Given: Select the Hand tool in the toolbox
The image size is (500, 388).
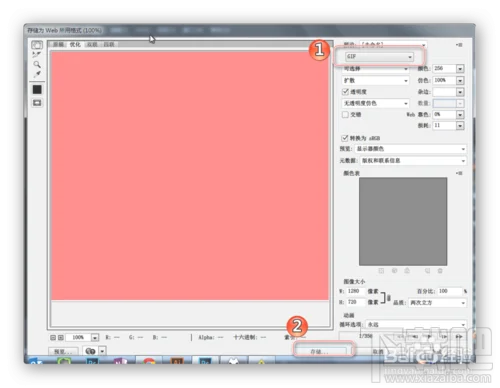Looking at the screenshot, I should pos(37,45).
